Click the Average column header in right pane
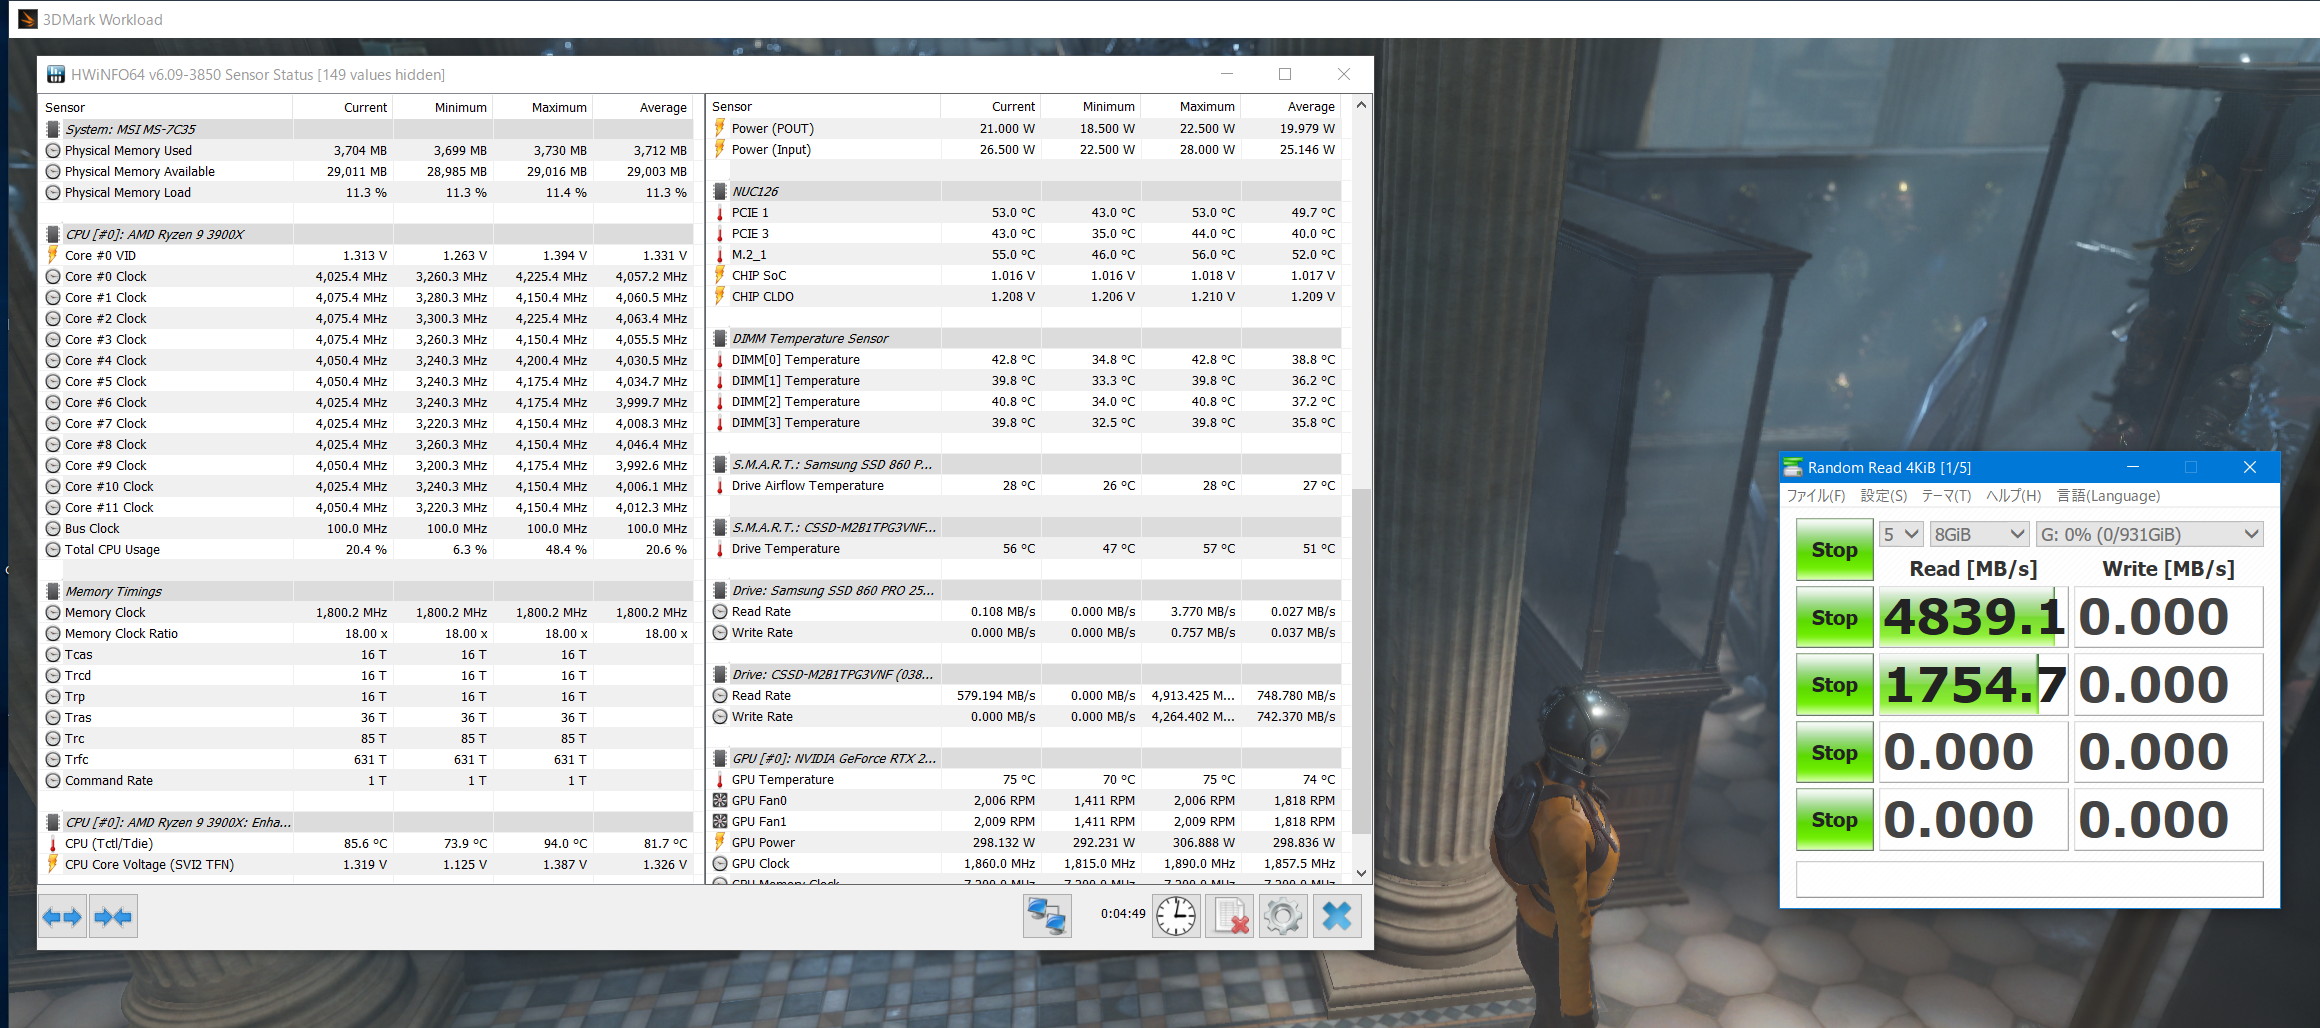 point(1291,106)
